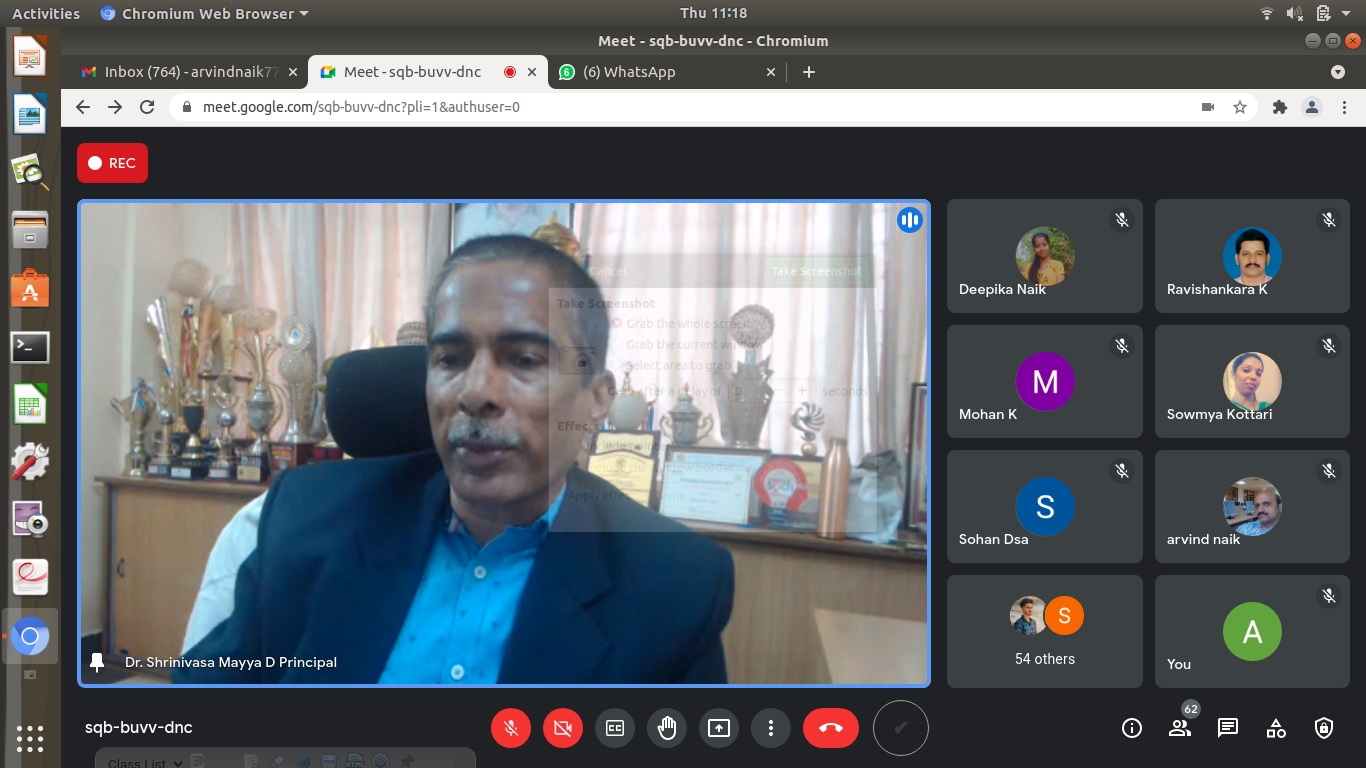Click the present screen icon
Viewport: 1366px width, 768px height.
[719, 728]
